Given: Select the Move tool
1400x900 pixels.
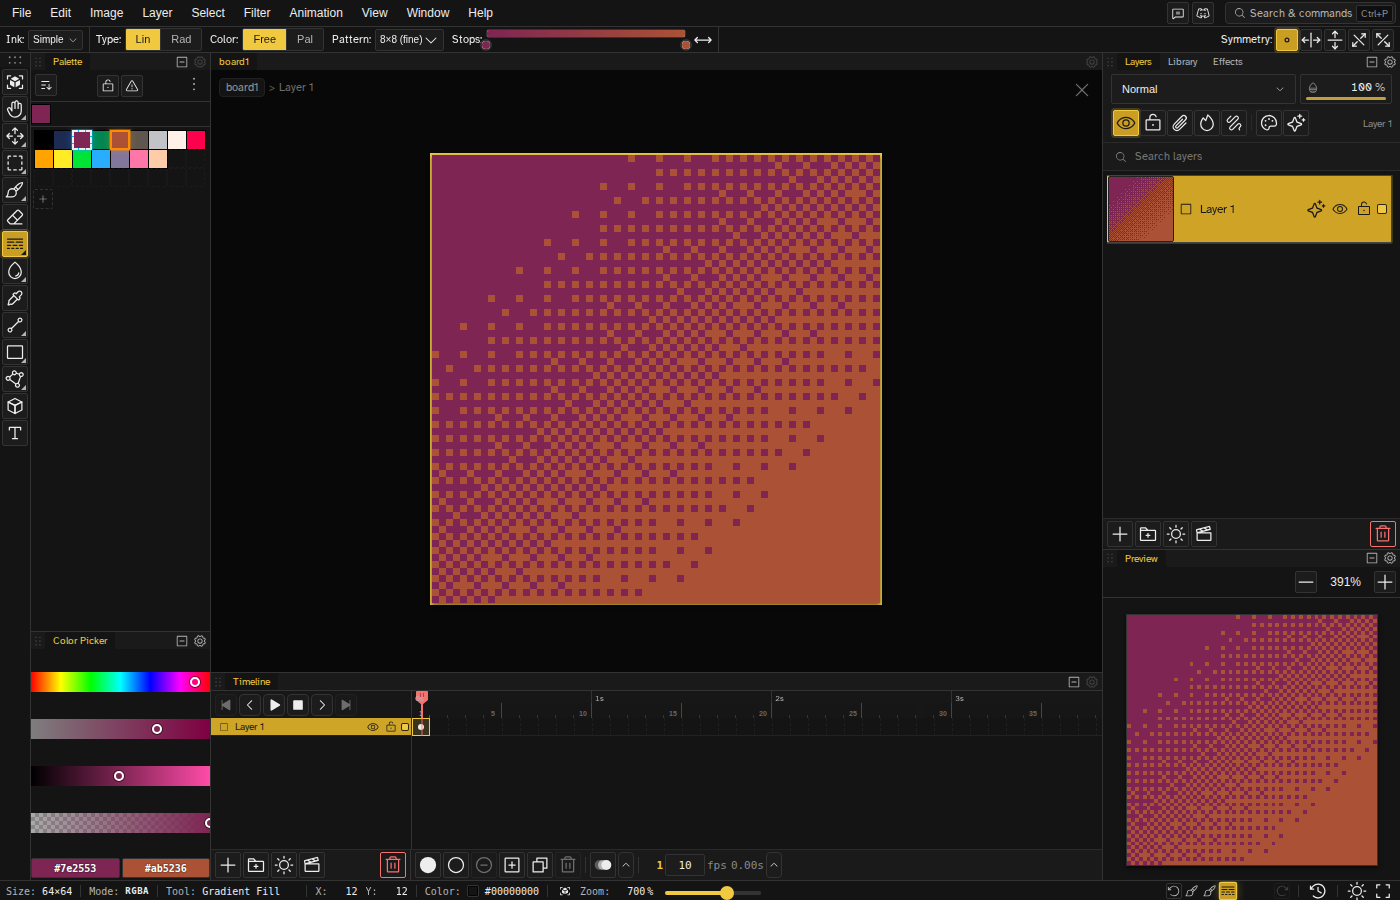Looking at the screenshot, I should click(x=15, y=136).
